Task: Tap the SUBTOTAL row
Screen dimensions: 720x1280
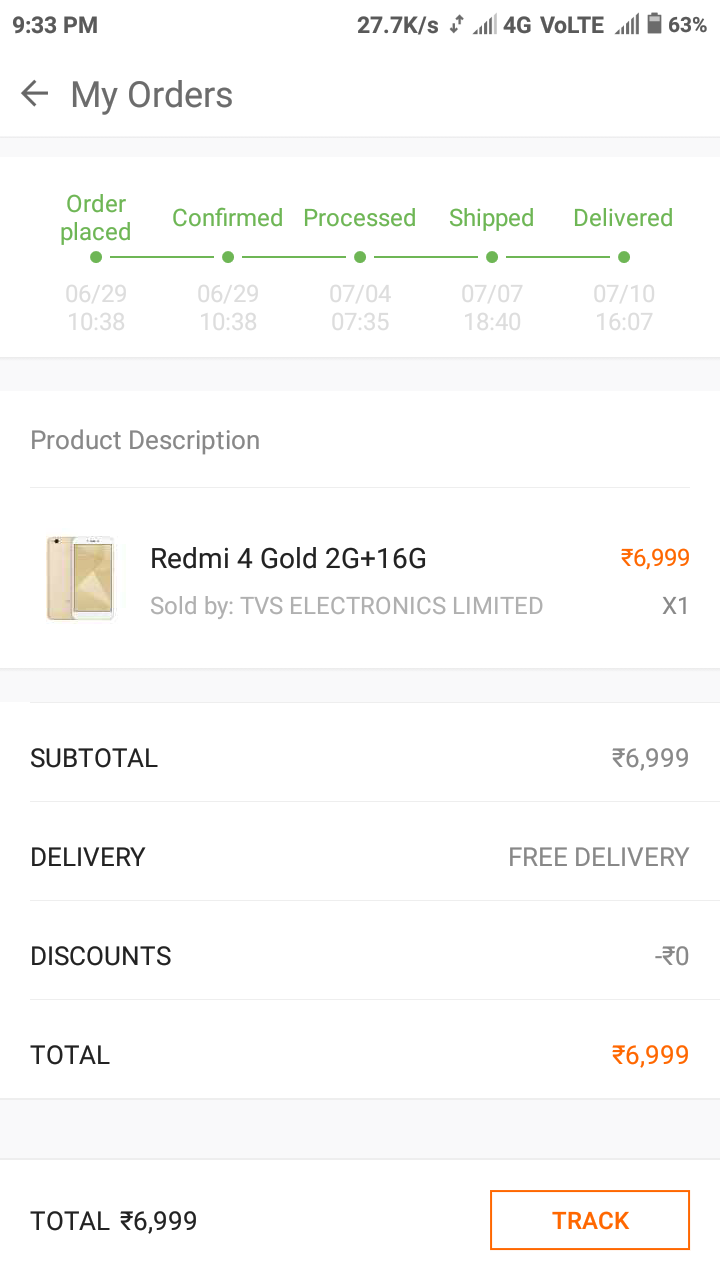Action: click(x=360, y=758)
